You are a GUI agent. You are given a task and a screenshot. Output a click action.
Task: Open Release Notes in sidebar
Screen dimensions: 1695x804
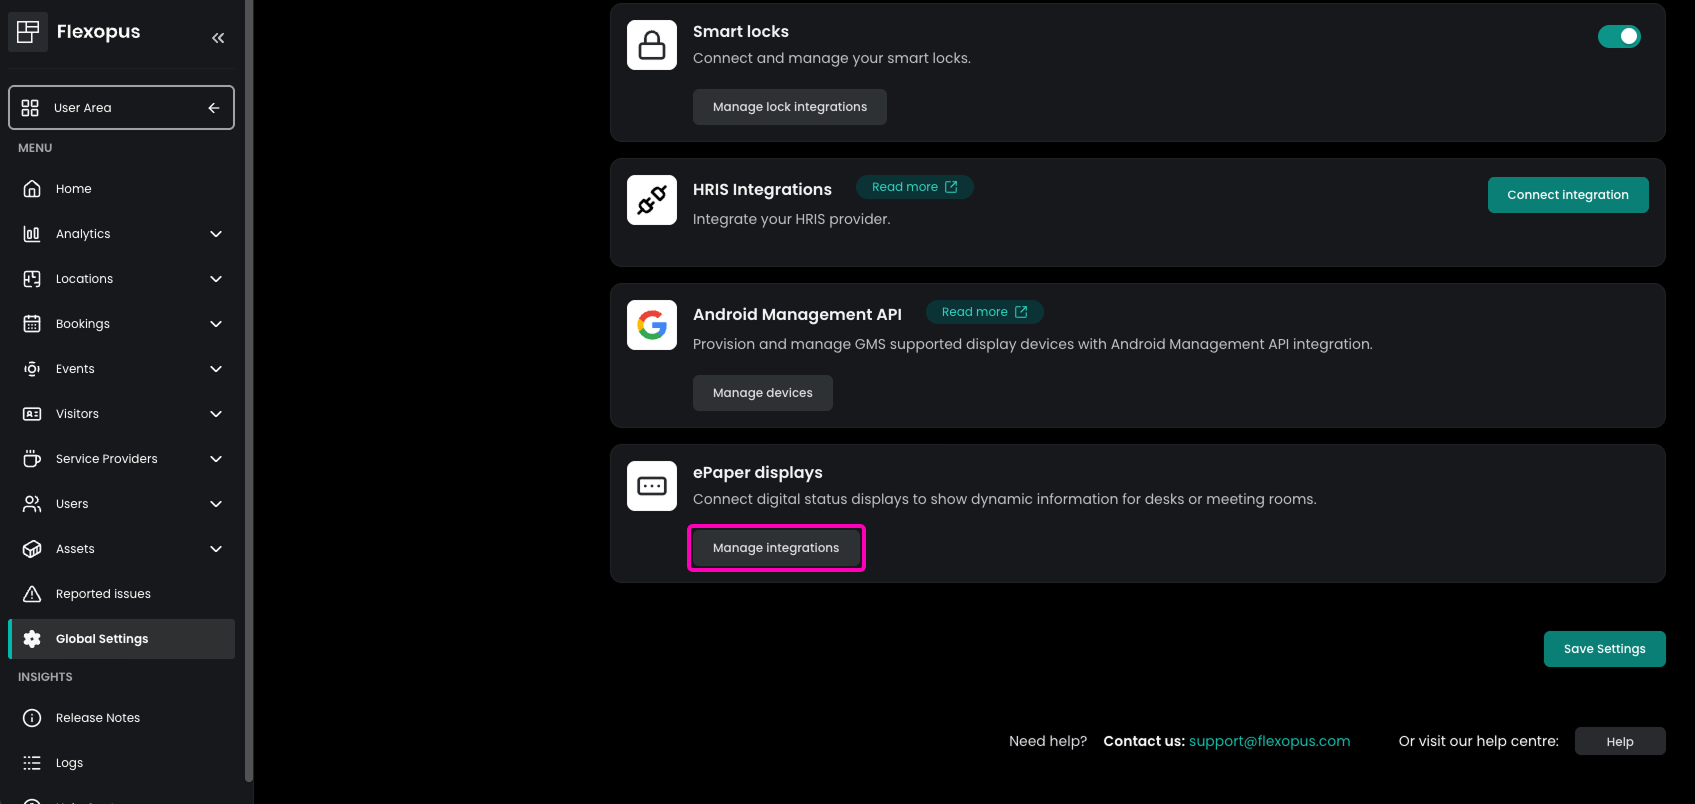pyautogui.click(x=121, y=718)
